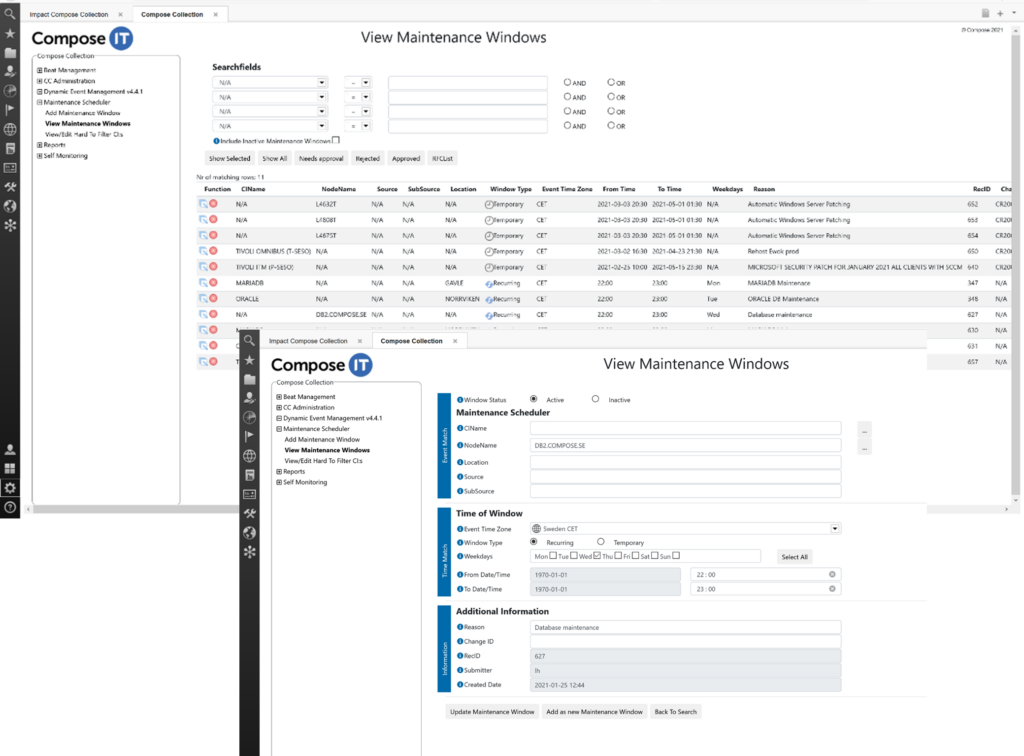
Task: Collapse Dynamic Event Management in foreground window tree
Action: coord(279,418)
